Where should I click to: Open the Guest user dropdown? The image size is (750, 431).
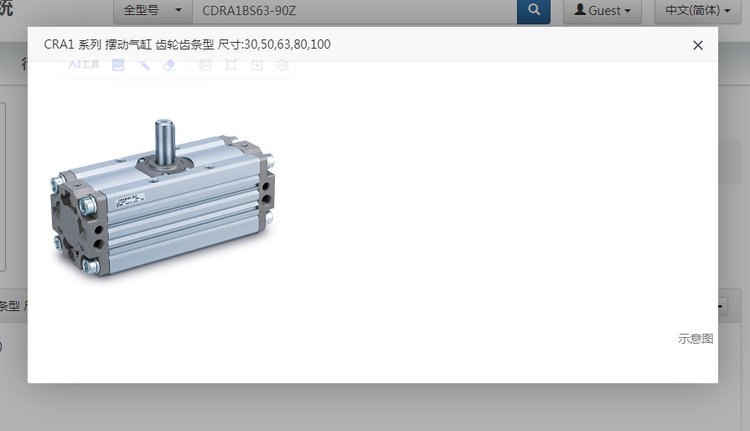[x=602, y=11]
